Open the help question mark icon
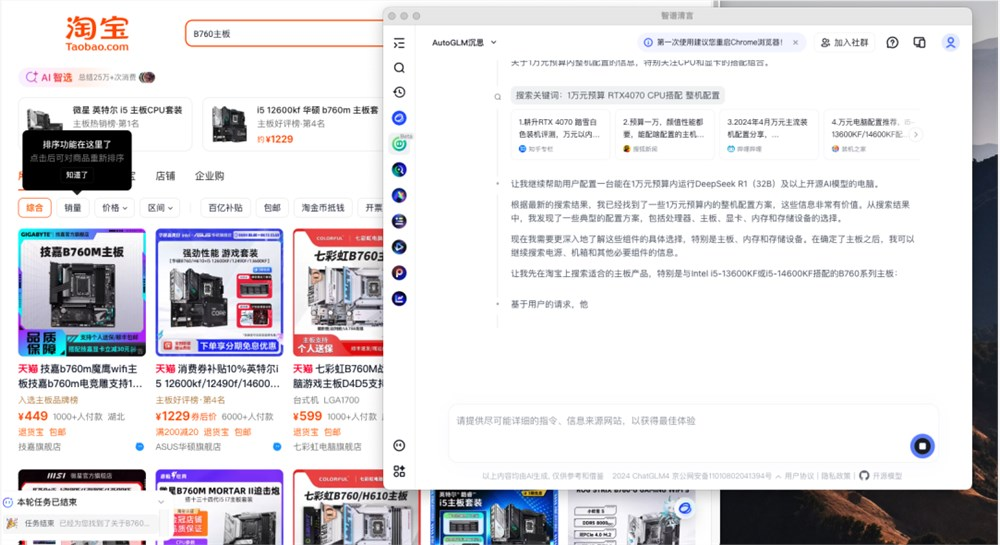This screenshot has width=1000, height=545. (x=892, y=43)
